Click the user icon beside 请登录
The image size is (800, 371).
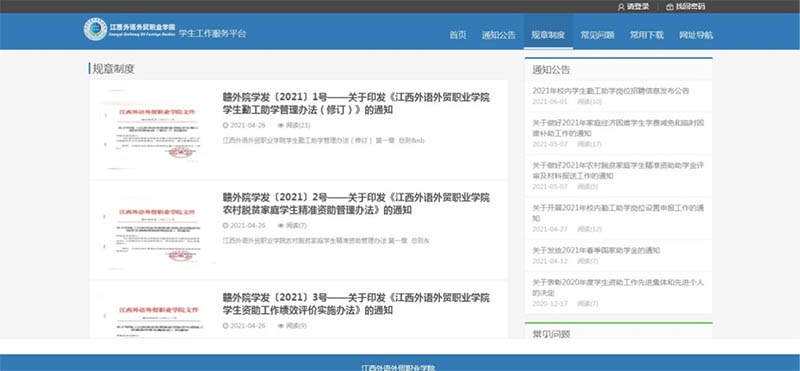(x=621, y=7)
